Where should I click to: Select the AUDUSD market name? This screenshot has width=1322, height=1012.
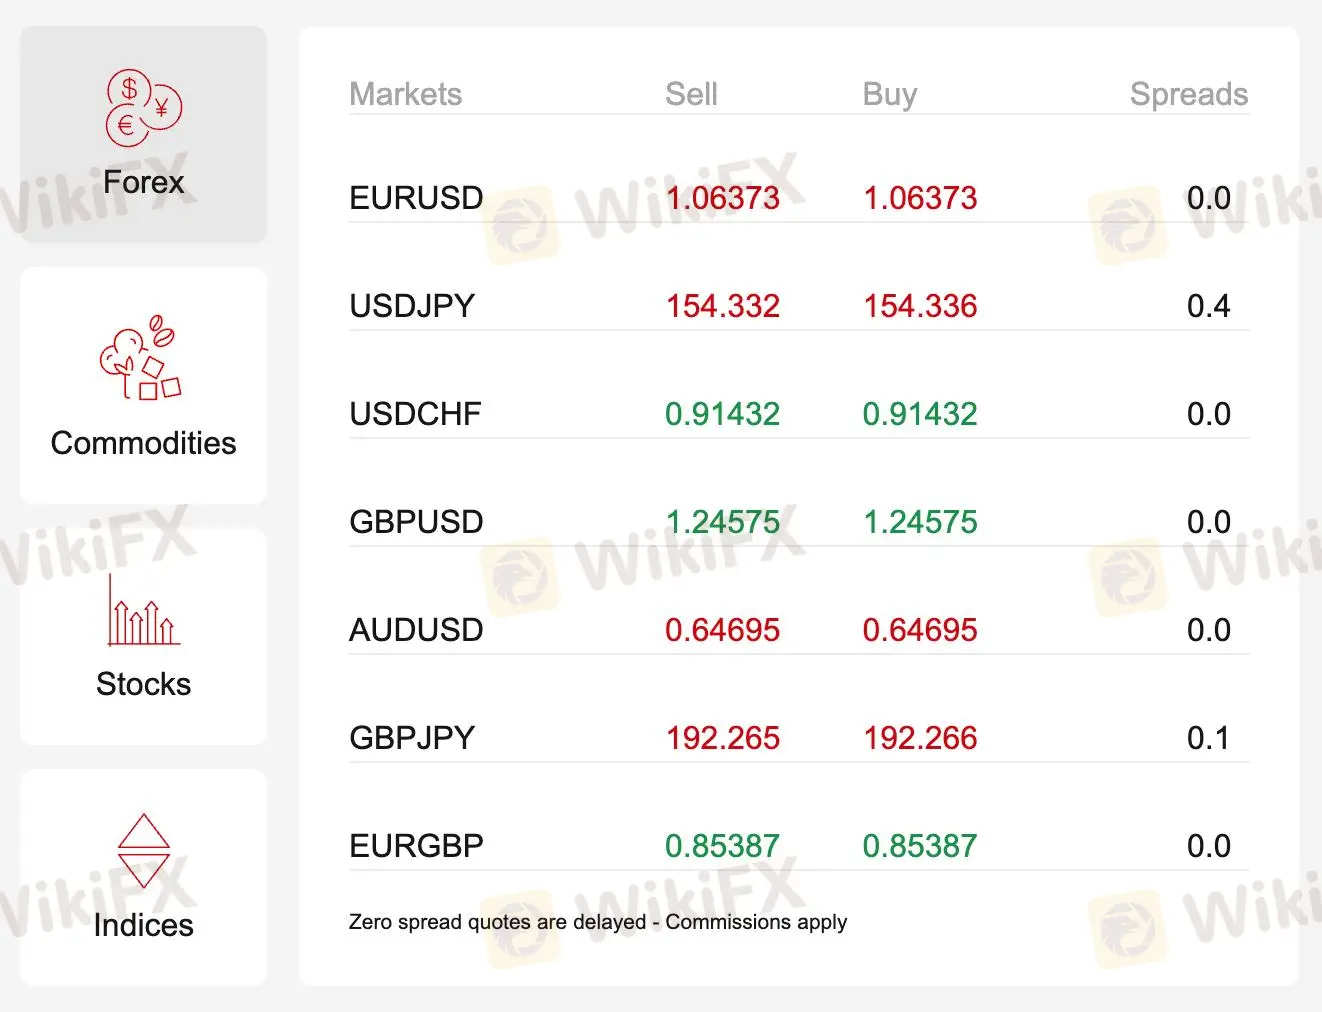pos(416,630)
